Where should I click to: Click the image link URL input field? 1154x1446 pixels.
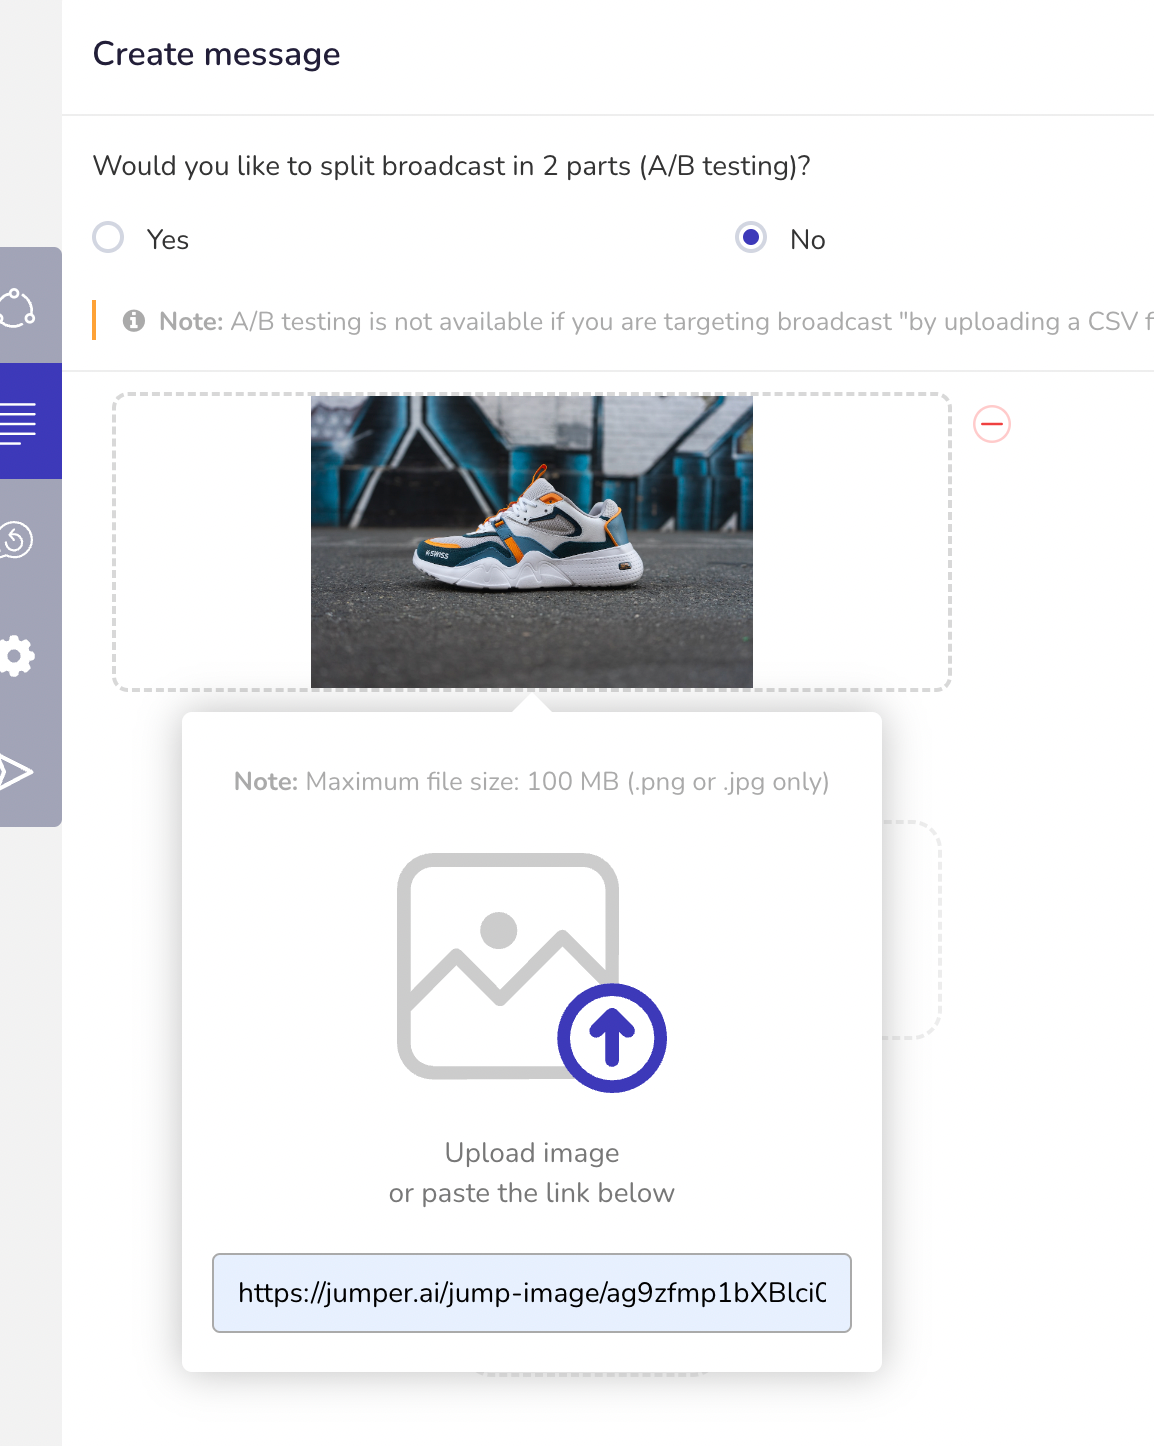(x=532, y=1293)
